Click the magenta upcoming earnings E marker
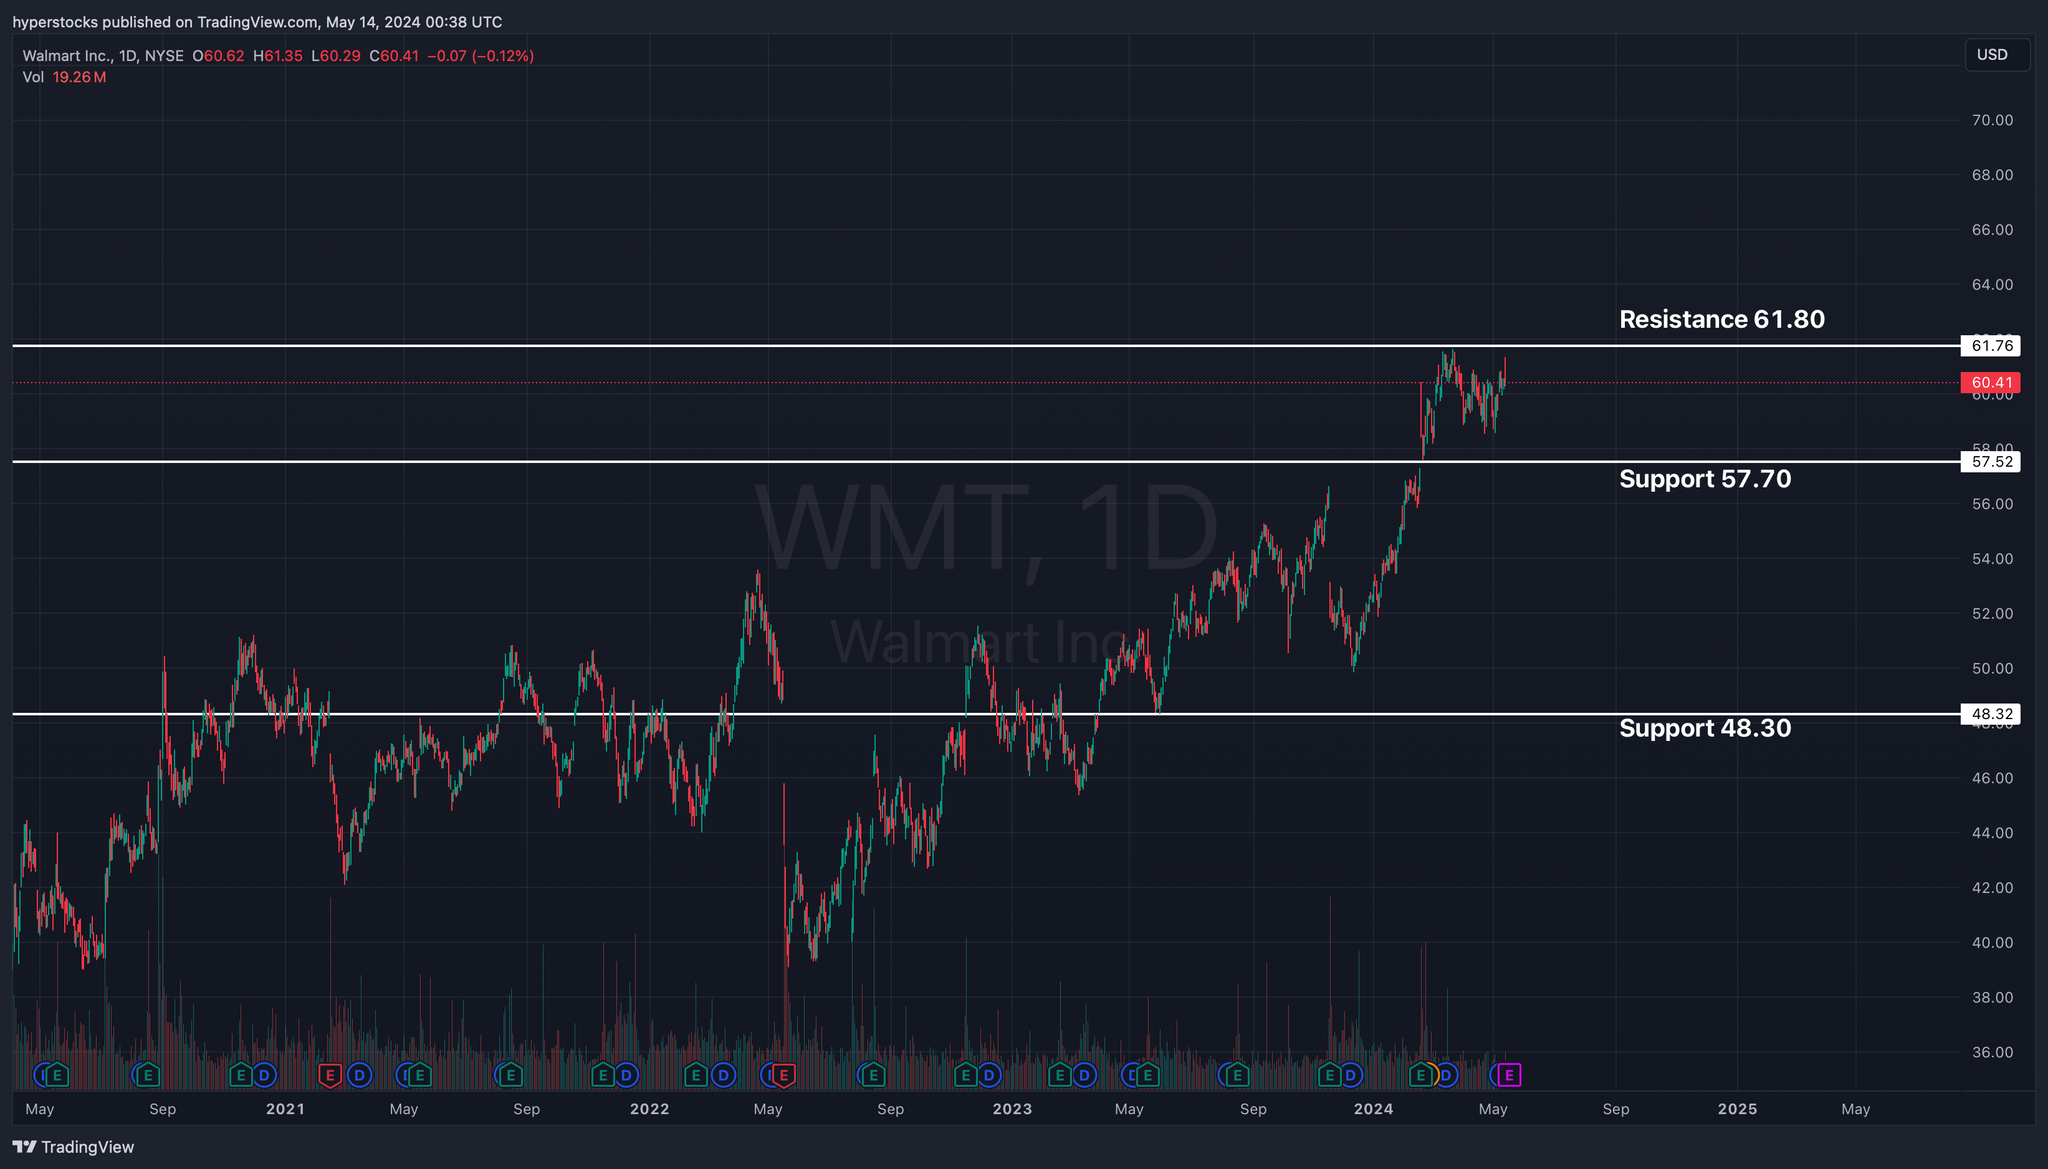This screenshot has height=1169, width=2048. click(1509, 1075)
